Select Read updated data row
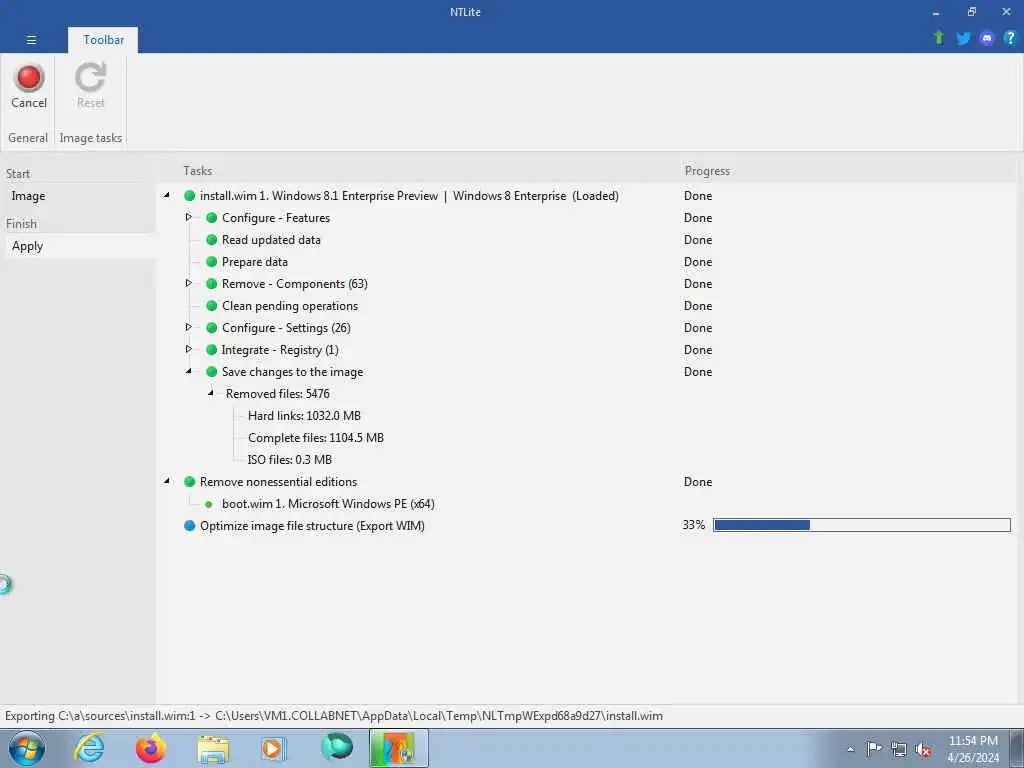The height and width of the screenshot is (768, 1024). [271, 240]
